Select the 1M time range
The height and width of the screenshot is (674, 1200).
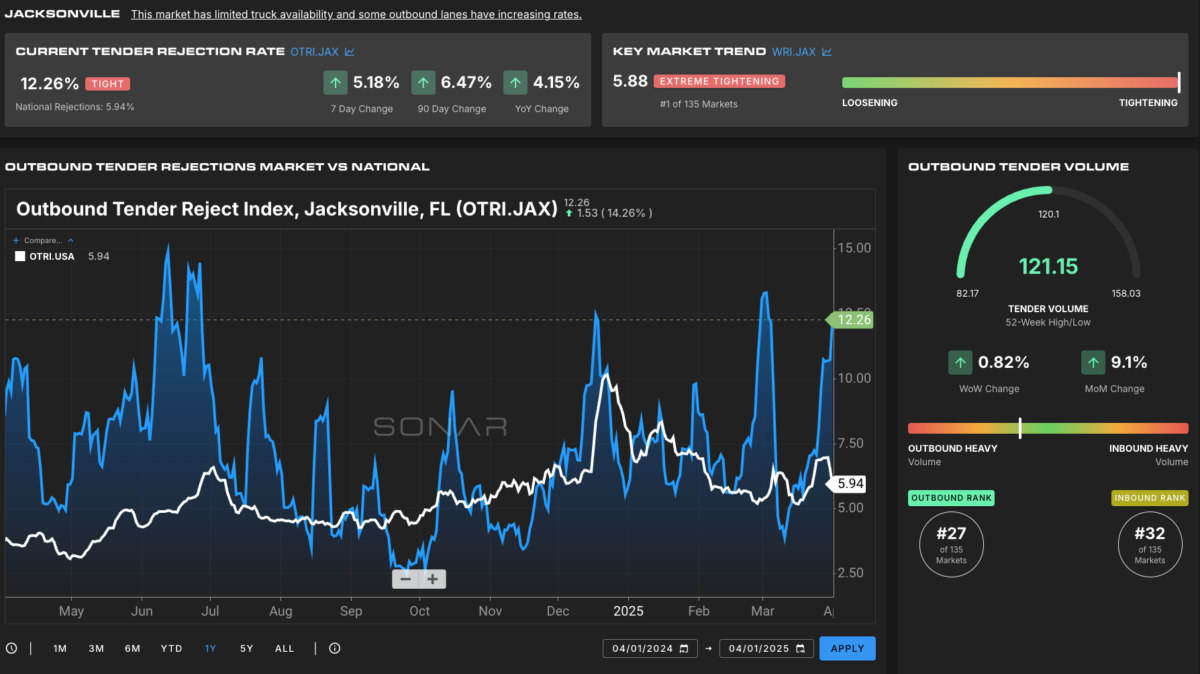click(60, 648)
